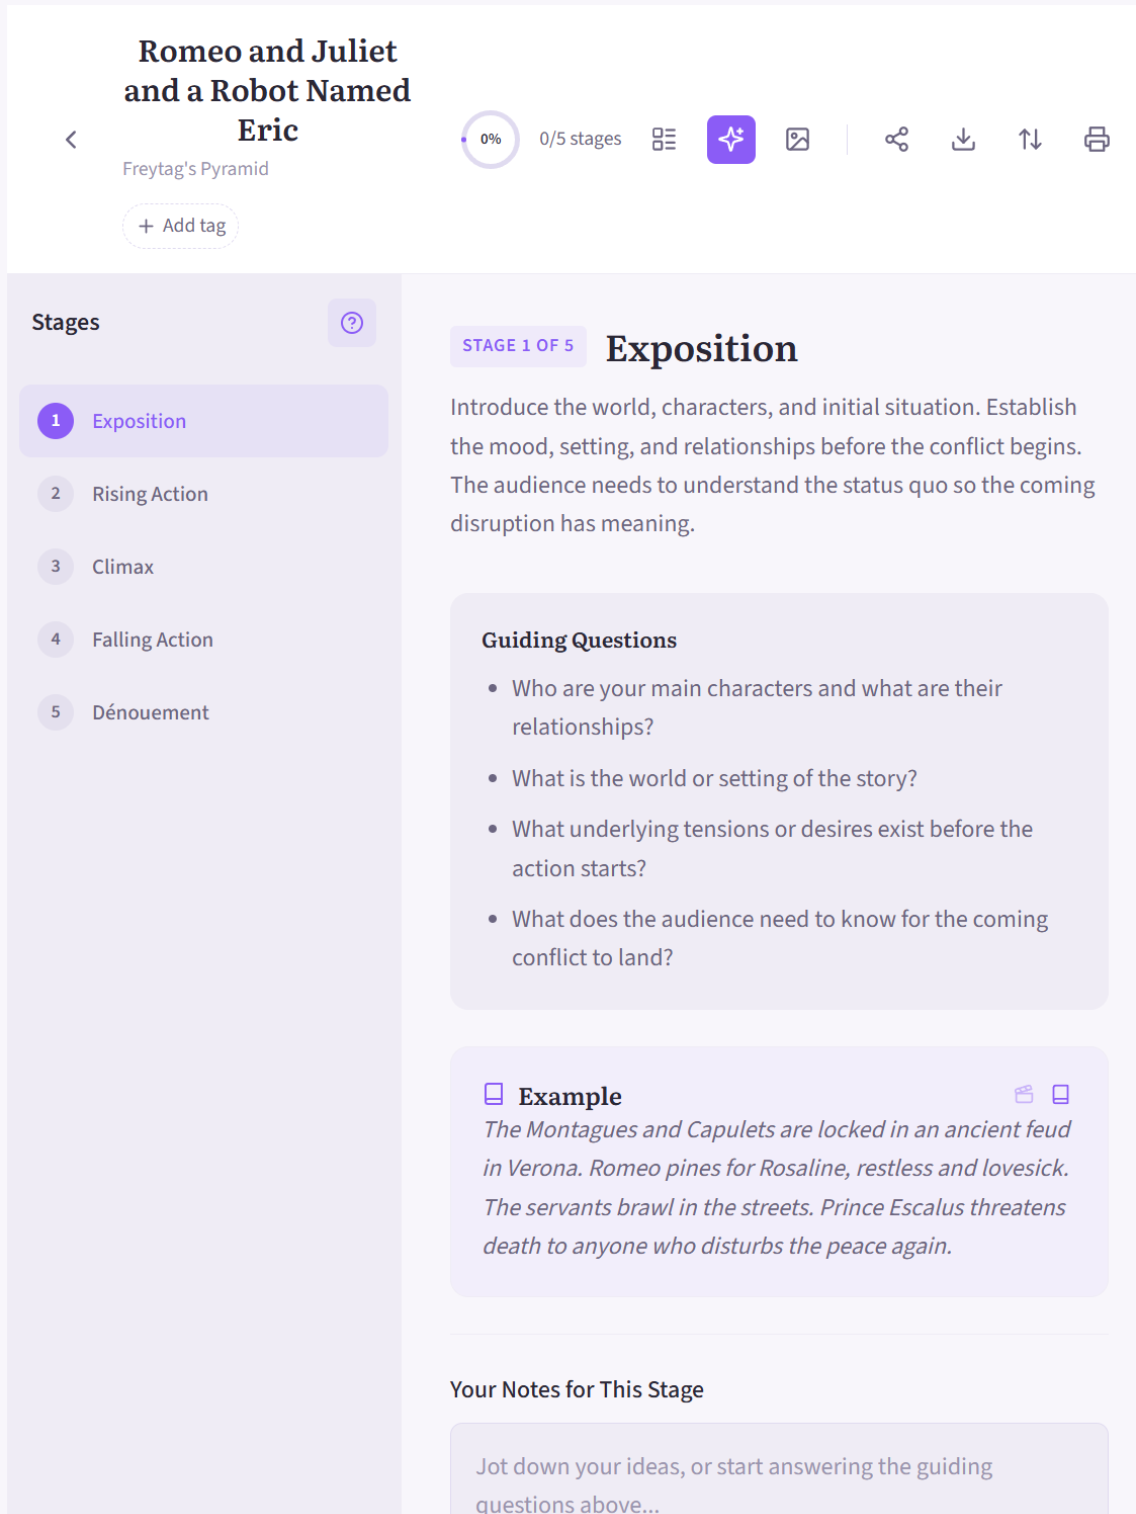Click the print icon
Screen dimensions: 1136x1514
(x=1097, y=139)
